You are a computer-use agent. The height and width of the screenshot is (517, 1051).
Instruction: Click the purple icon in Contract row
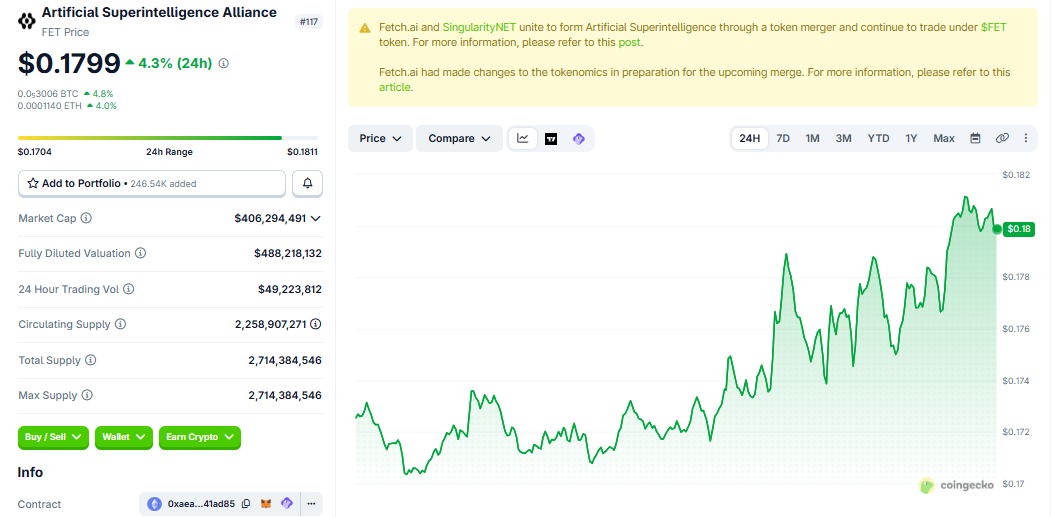click(287, 504)
